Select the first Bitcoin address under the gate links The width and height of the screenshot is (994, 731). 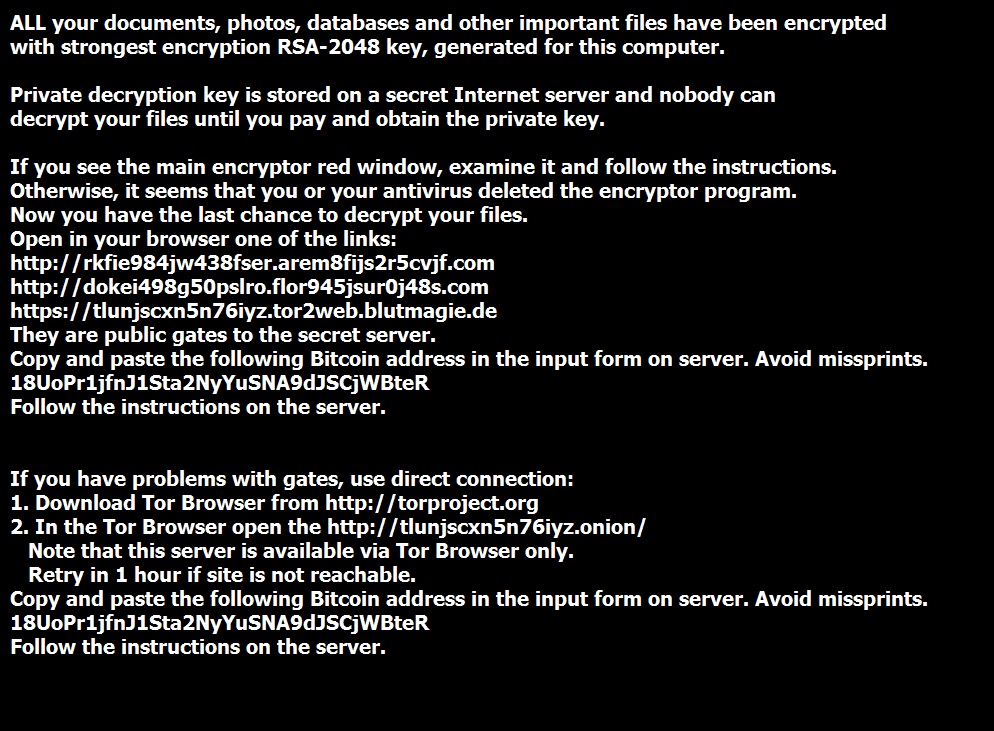click(219, 383)
